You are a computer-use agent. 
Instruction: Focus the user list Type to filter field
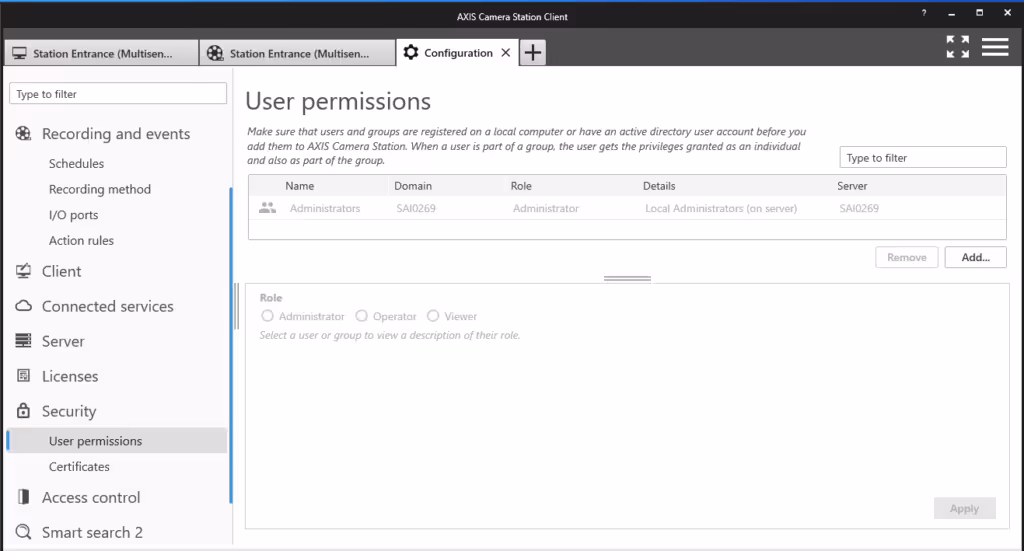coord(923,157)
